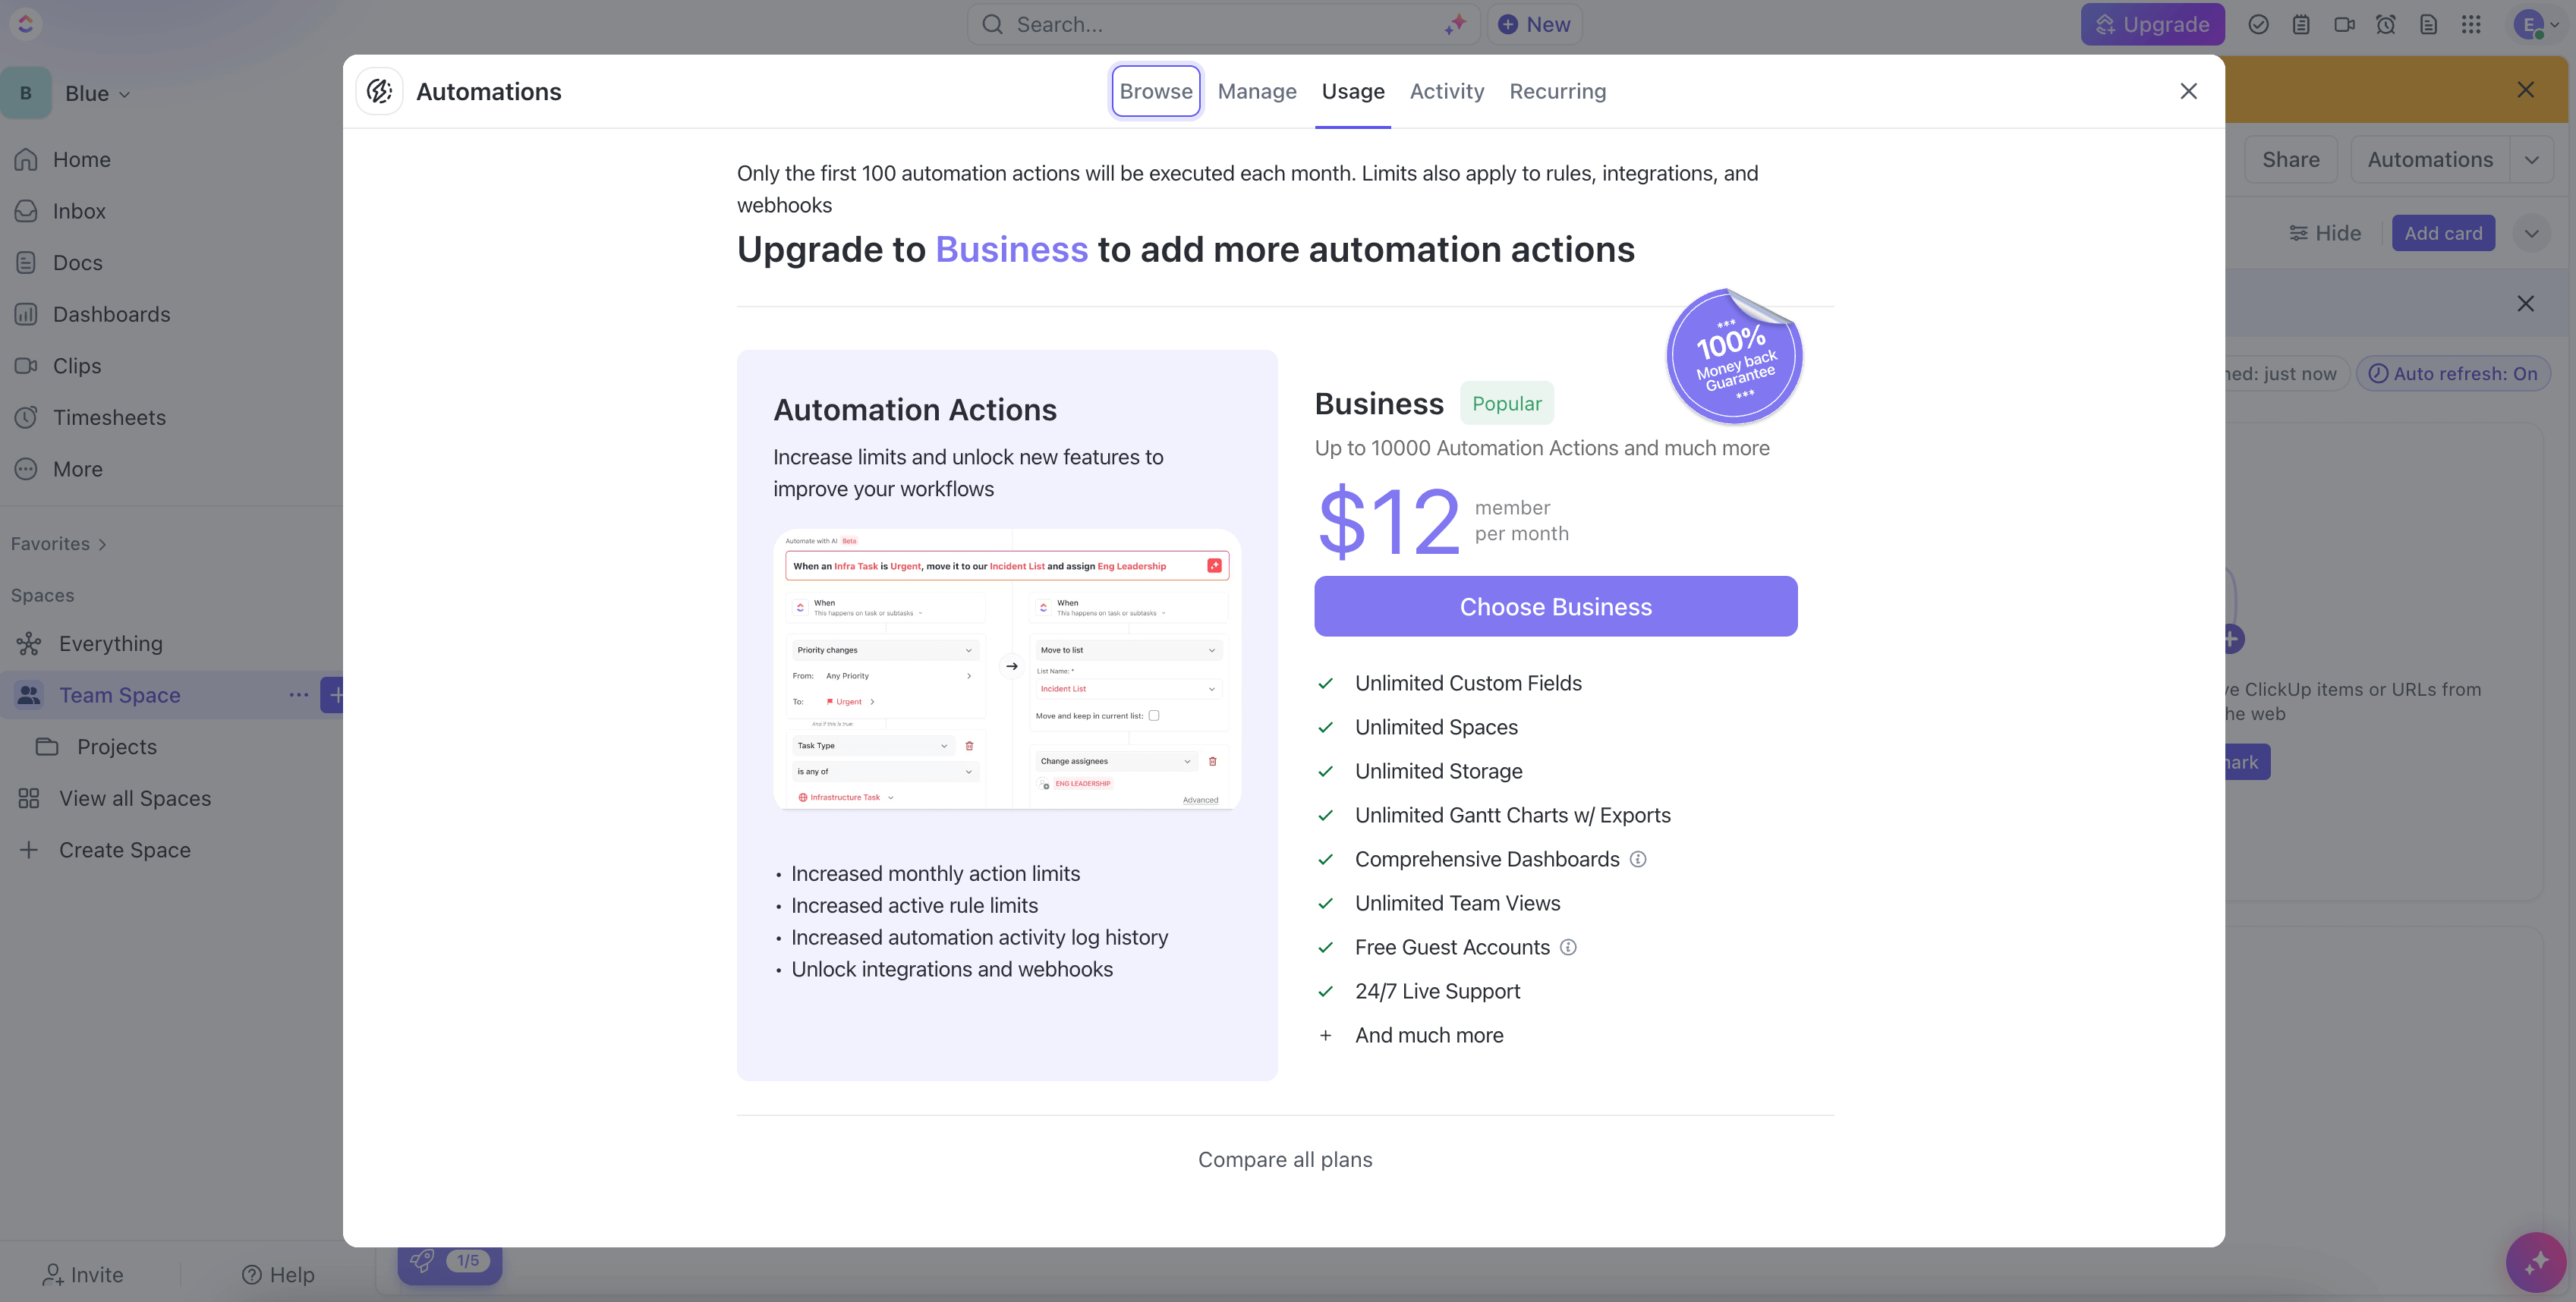2576x1302 pixels.
Task: Click Invite at the sidebar bottom
Action: pos(83,1274)
